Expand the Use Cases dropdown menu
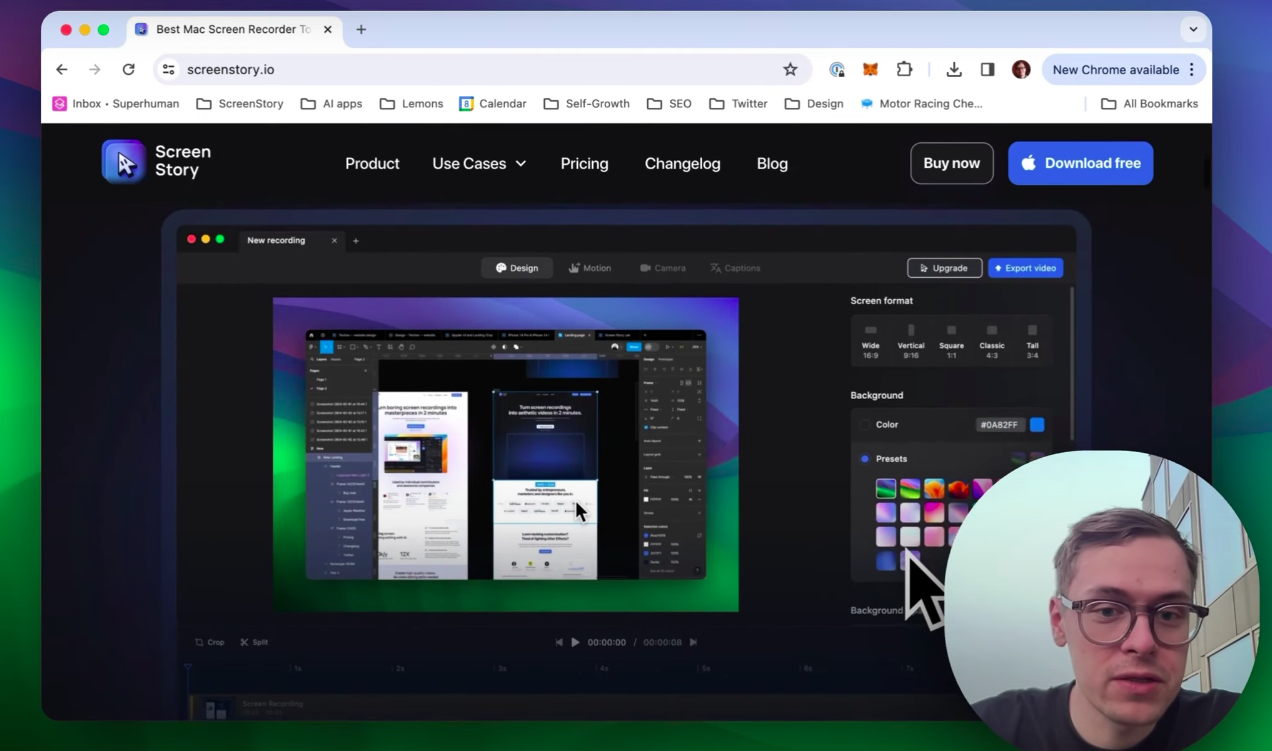Screen dimensions: 1272x751 click(479, 164)
